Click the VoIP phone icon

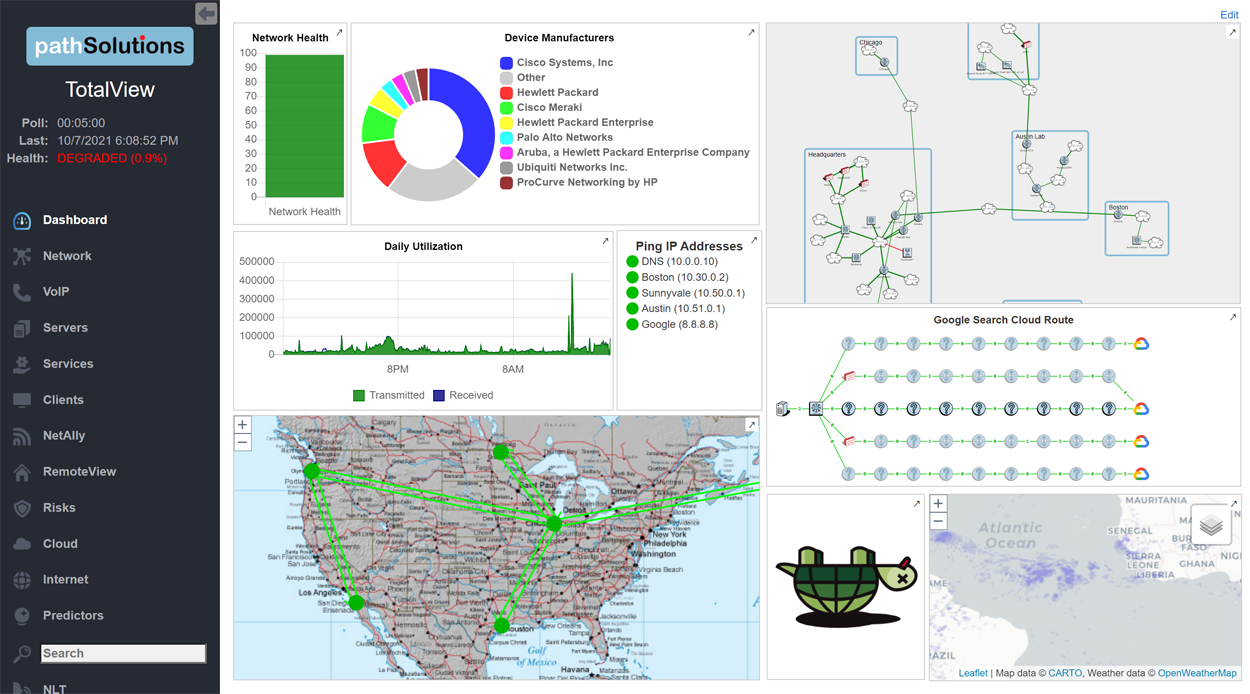click(x=22, y=292)
